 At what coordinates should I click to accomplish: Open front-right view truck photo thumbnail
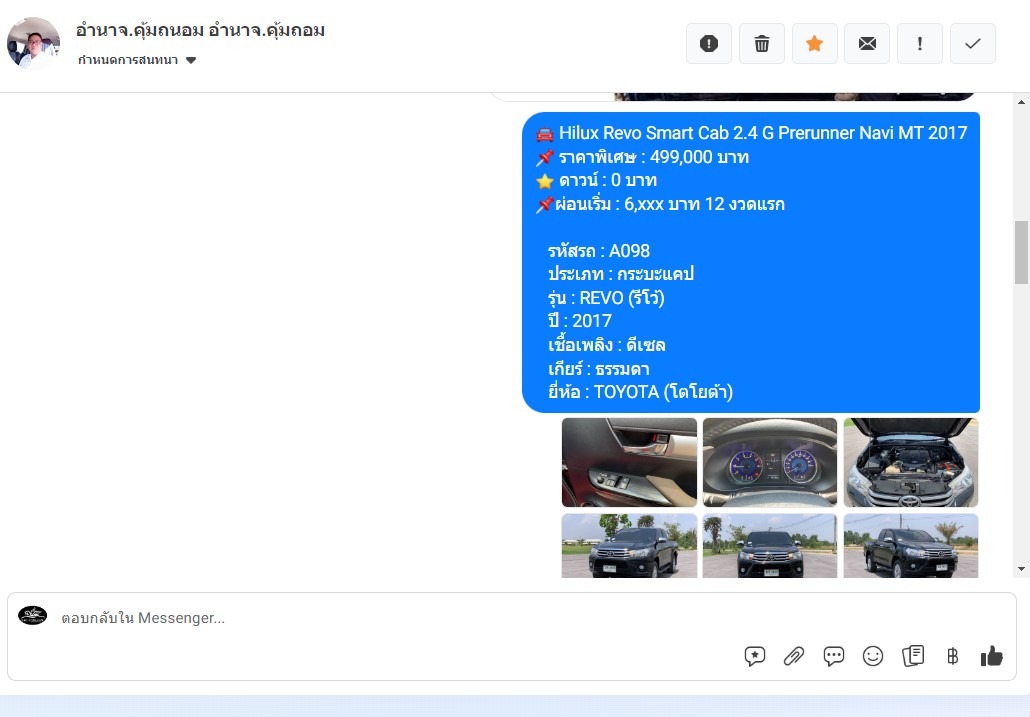tap(911, 546)
